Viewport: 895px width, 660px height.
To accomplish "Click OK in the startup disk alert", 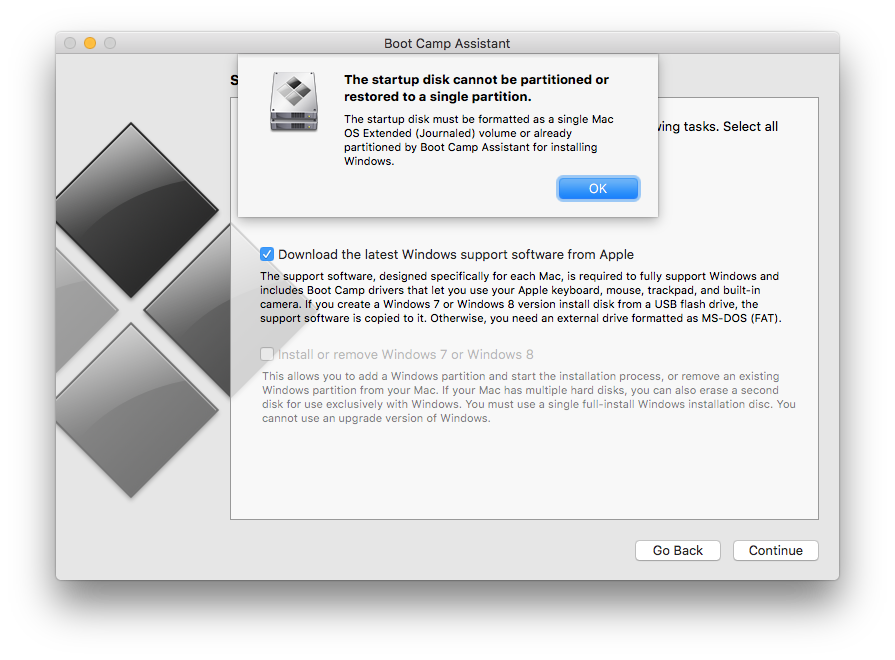I will [x=598, y=188].
